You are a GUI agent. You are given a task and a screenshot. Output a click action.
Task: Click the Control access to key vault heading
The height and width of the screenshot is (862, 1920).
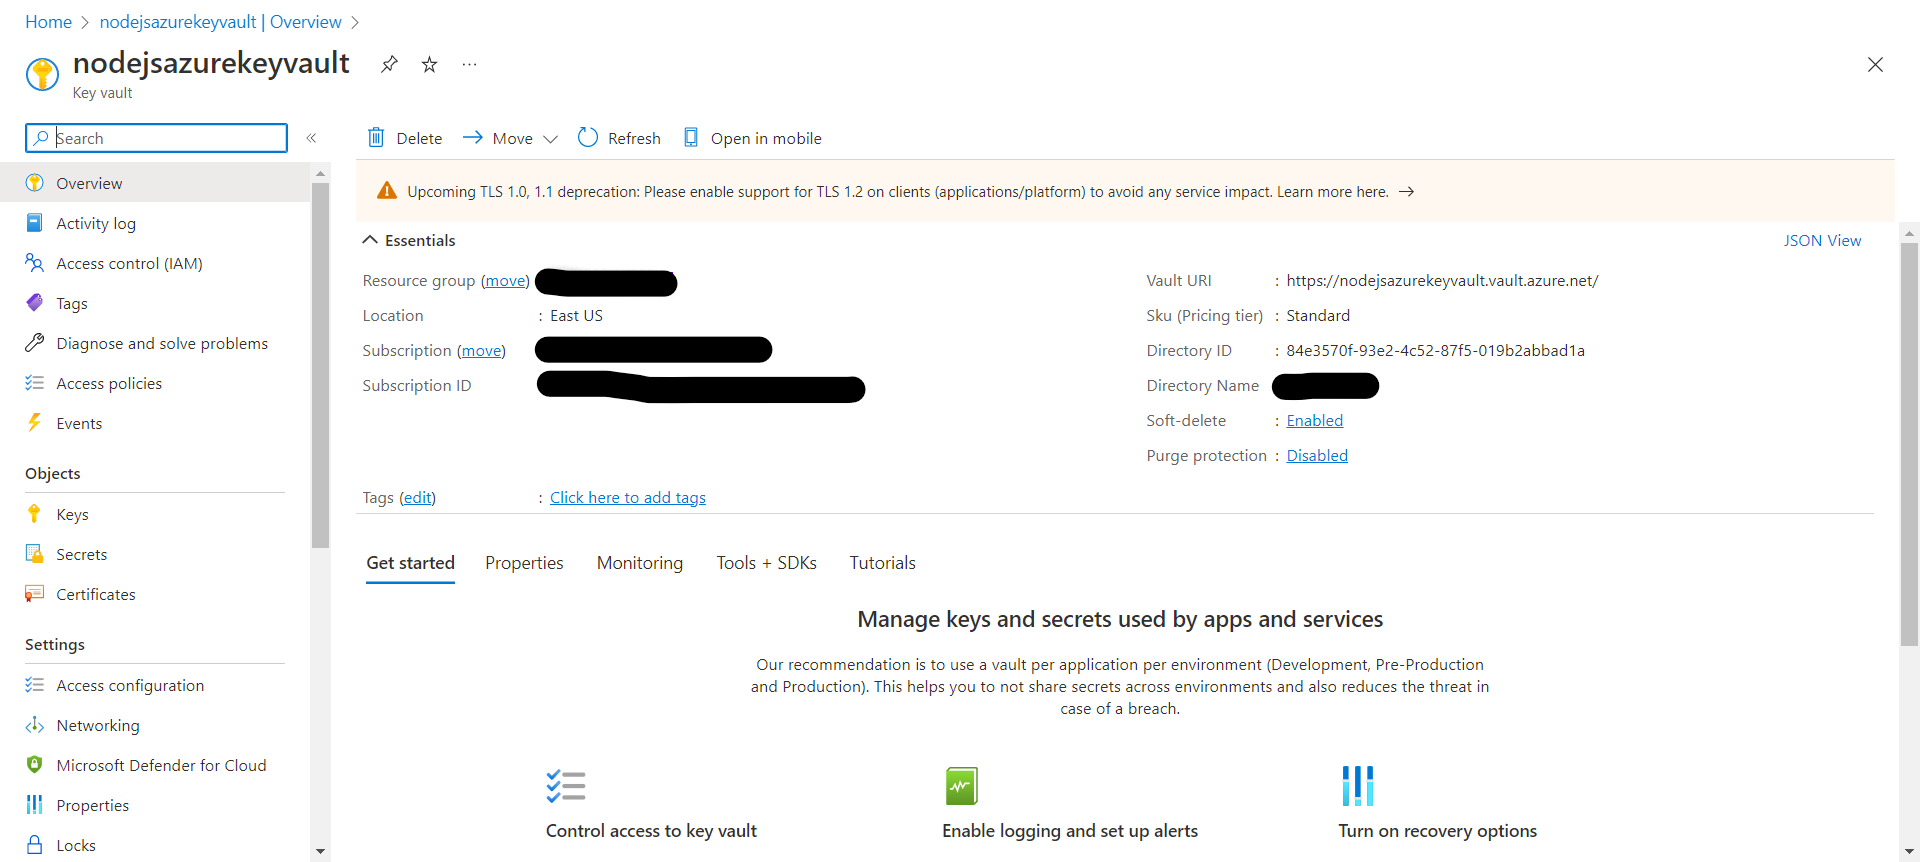coord(651,830)
